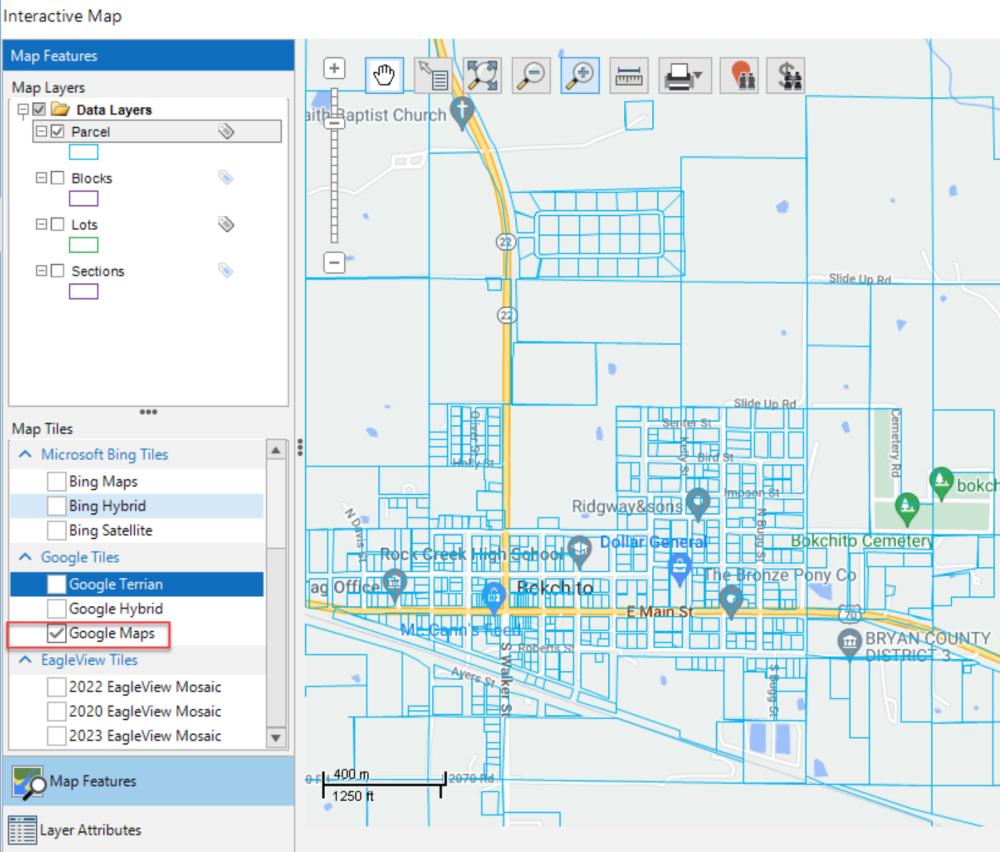1000x852 pixels.
Task: Click the label tag icon beside Lots
Action: click(226, 224)
